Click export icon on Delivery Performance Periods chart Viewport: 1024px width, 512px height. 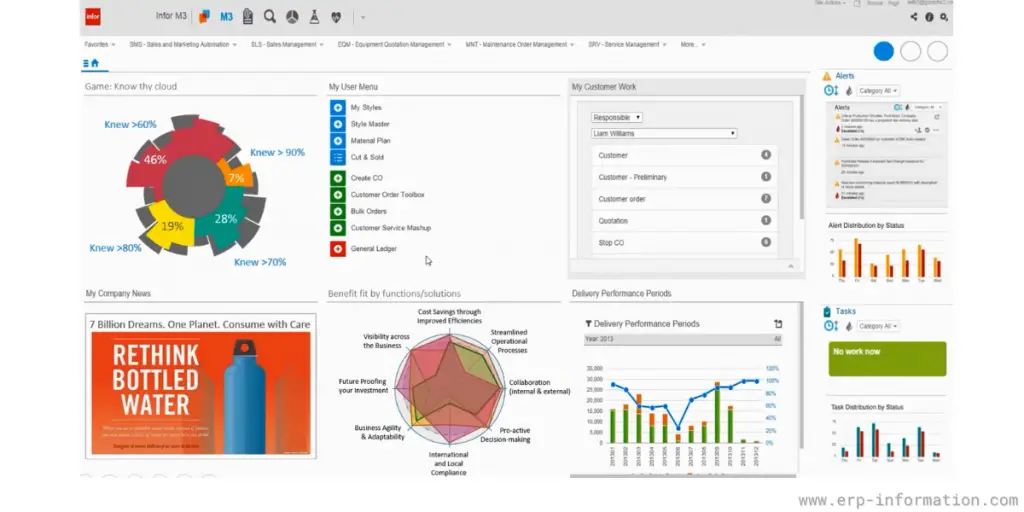[x=778, y=324]
